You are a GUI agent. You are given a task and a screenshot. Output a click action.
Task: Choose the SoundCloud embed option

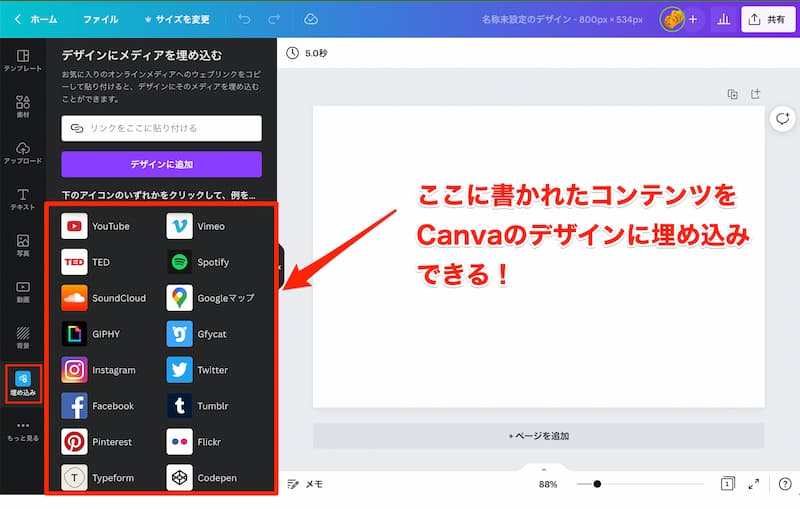(x=104, y=298)
